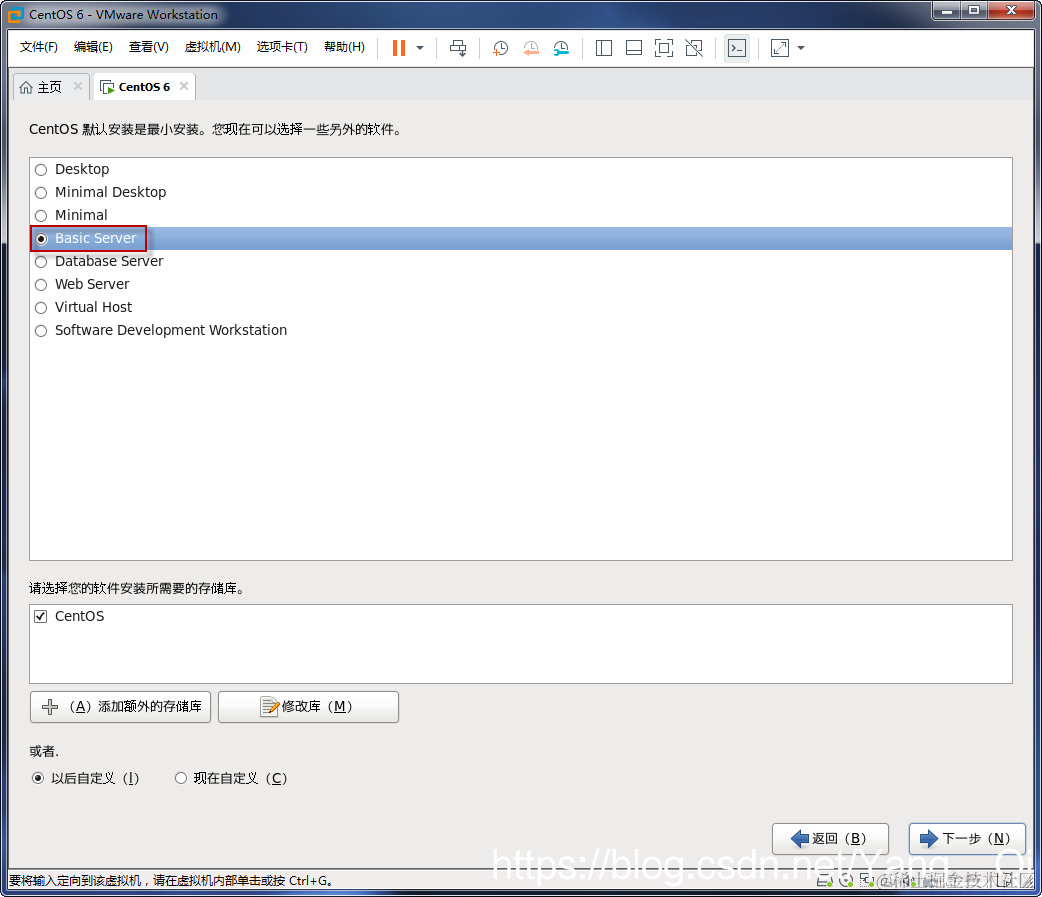Close the CentOS 6 tab
Screen dimensions: 1042x897
click(x=184, y=86)
